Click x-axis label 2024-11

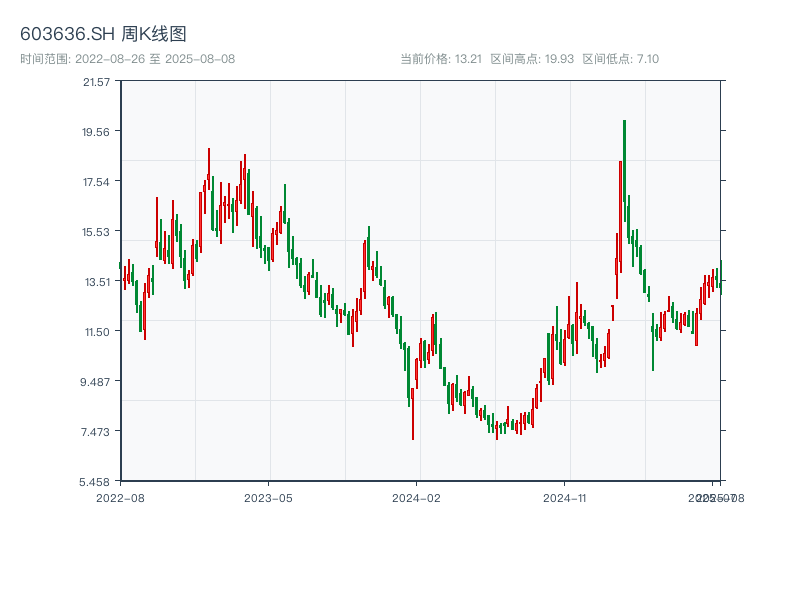click(x=565, y=498)
